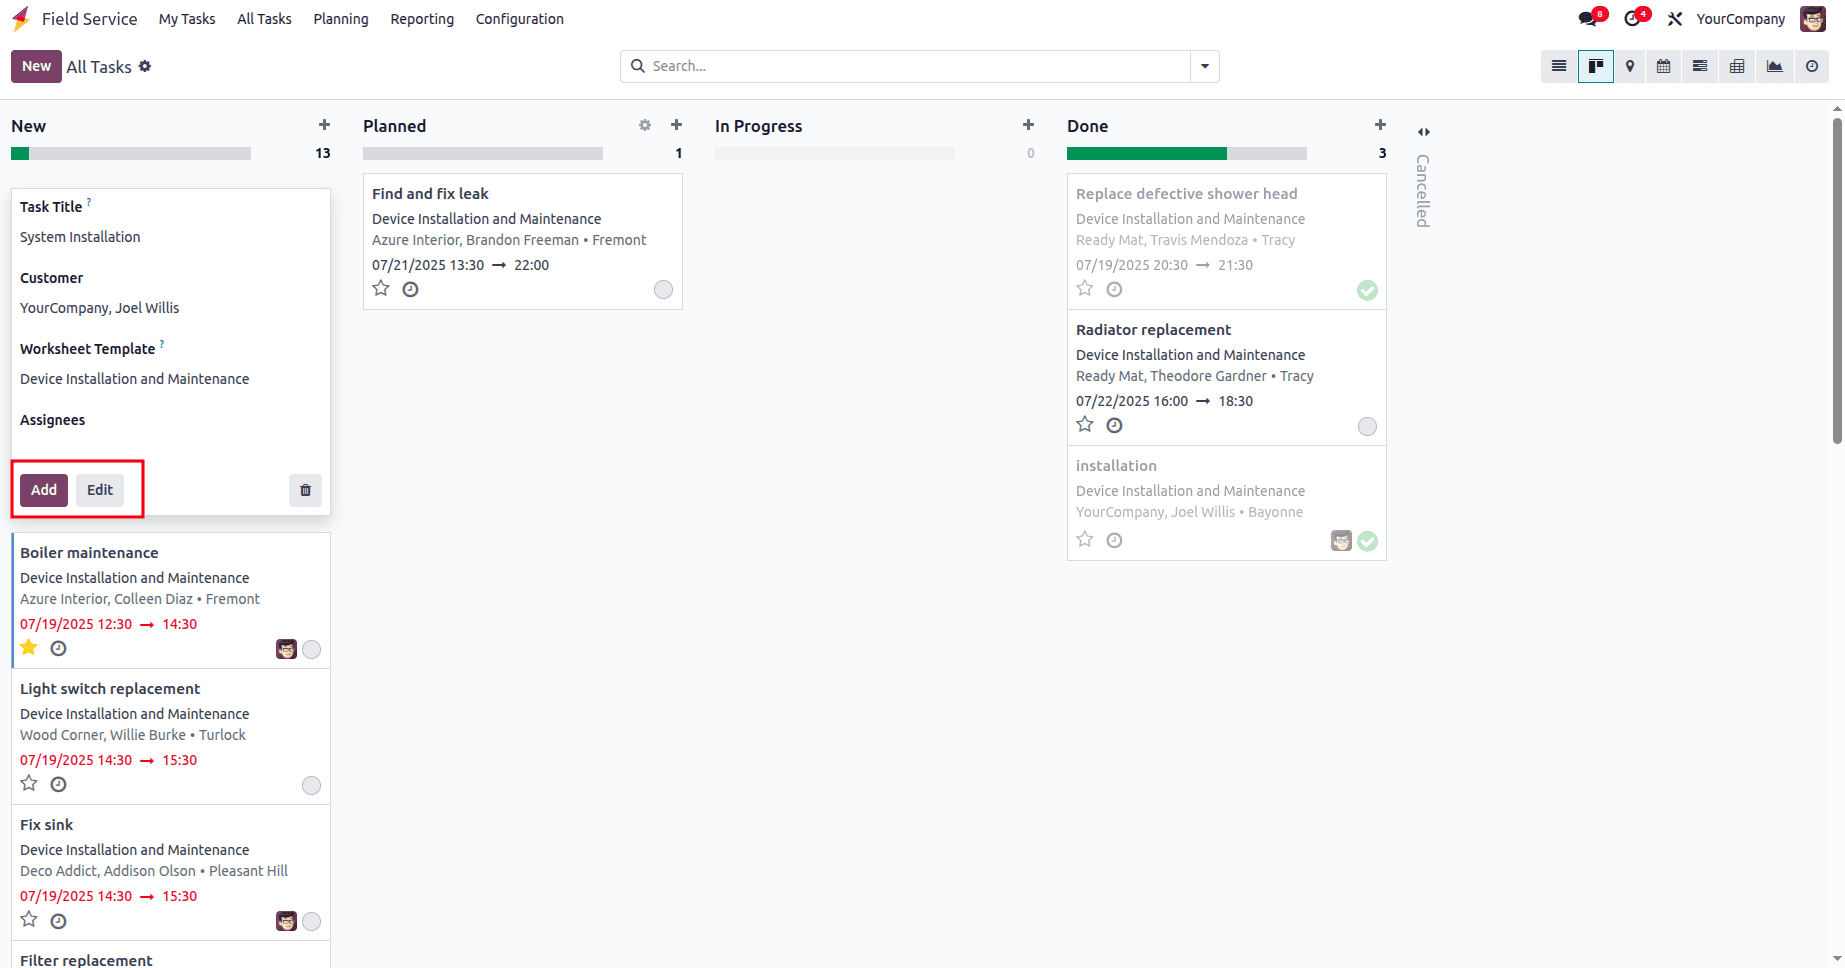Star the Radiator replacement task
The height and width of the screenshot is (968, 1845).
pyautogui.click(x=1085, y=424)
